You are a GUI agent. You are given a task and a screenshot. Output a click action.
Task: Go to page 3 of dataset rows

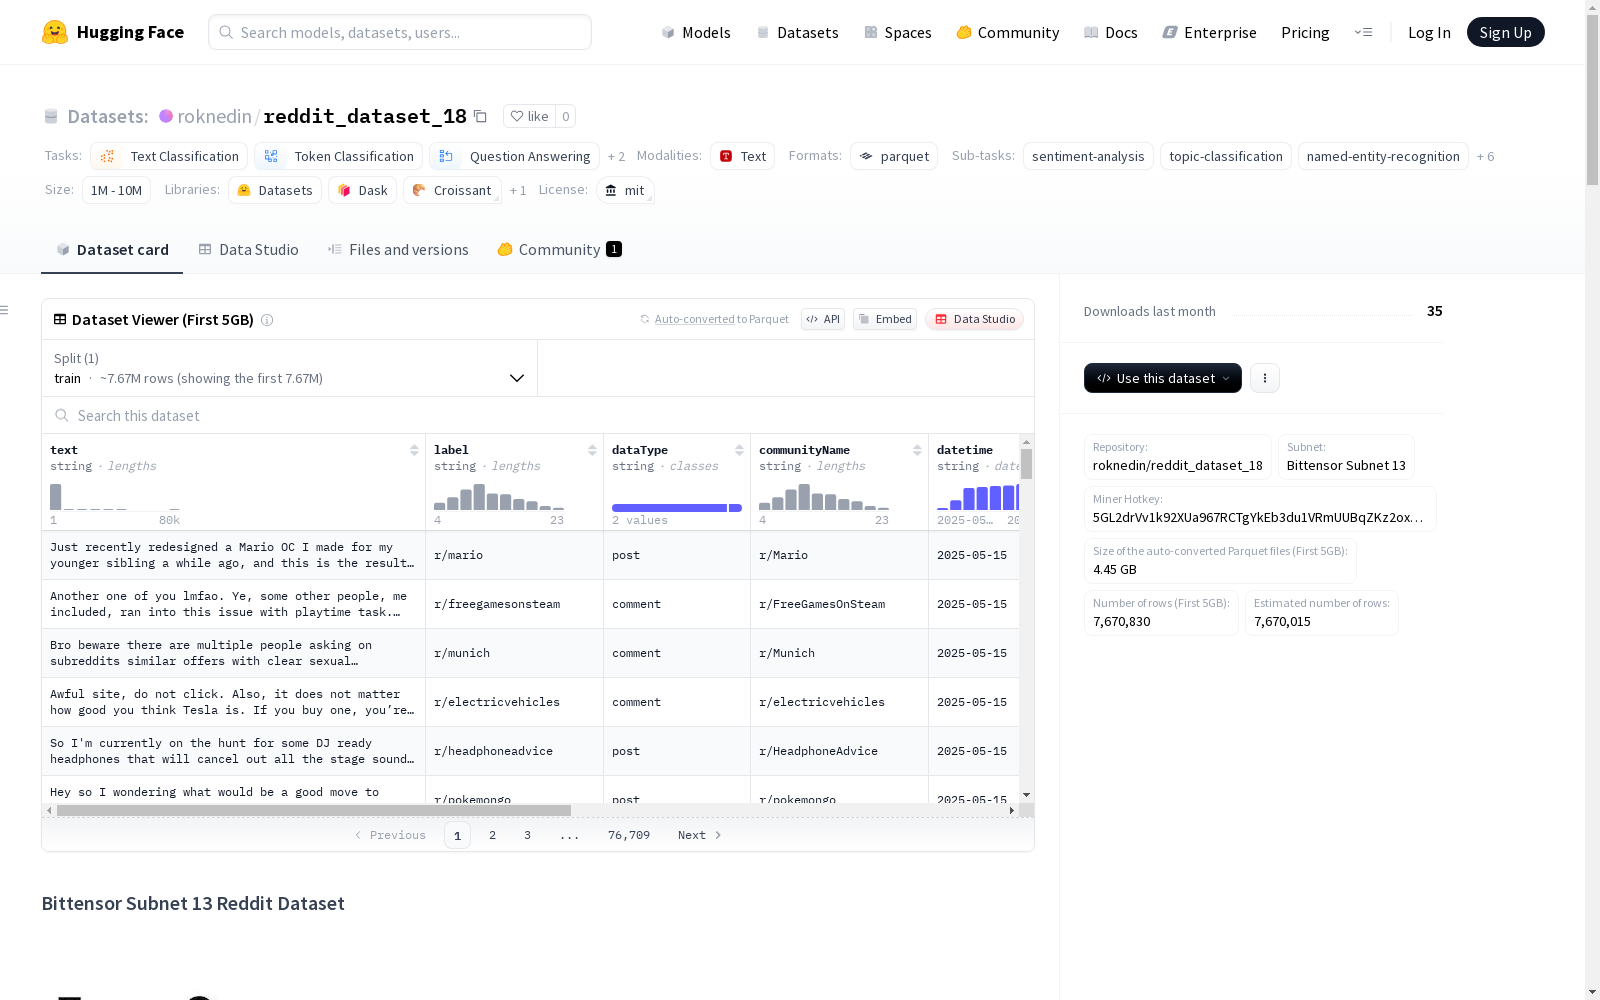(x=527, y=835)
